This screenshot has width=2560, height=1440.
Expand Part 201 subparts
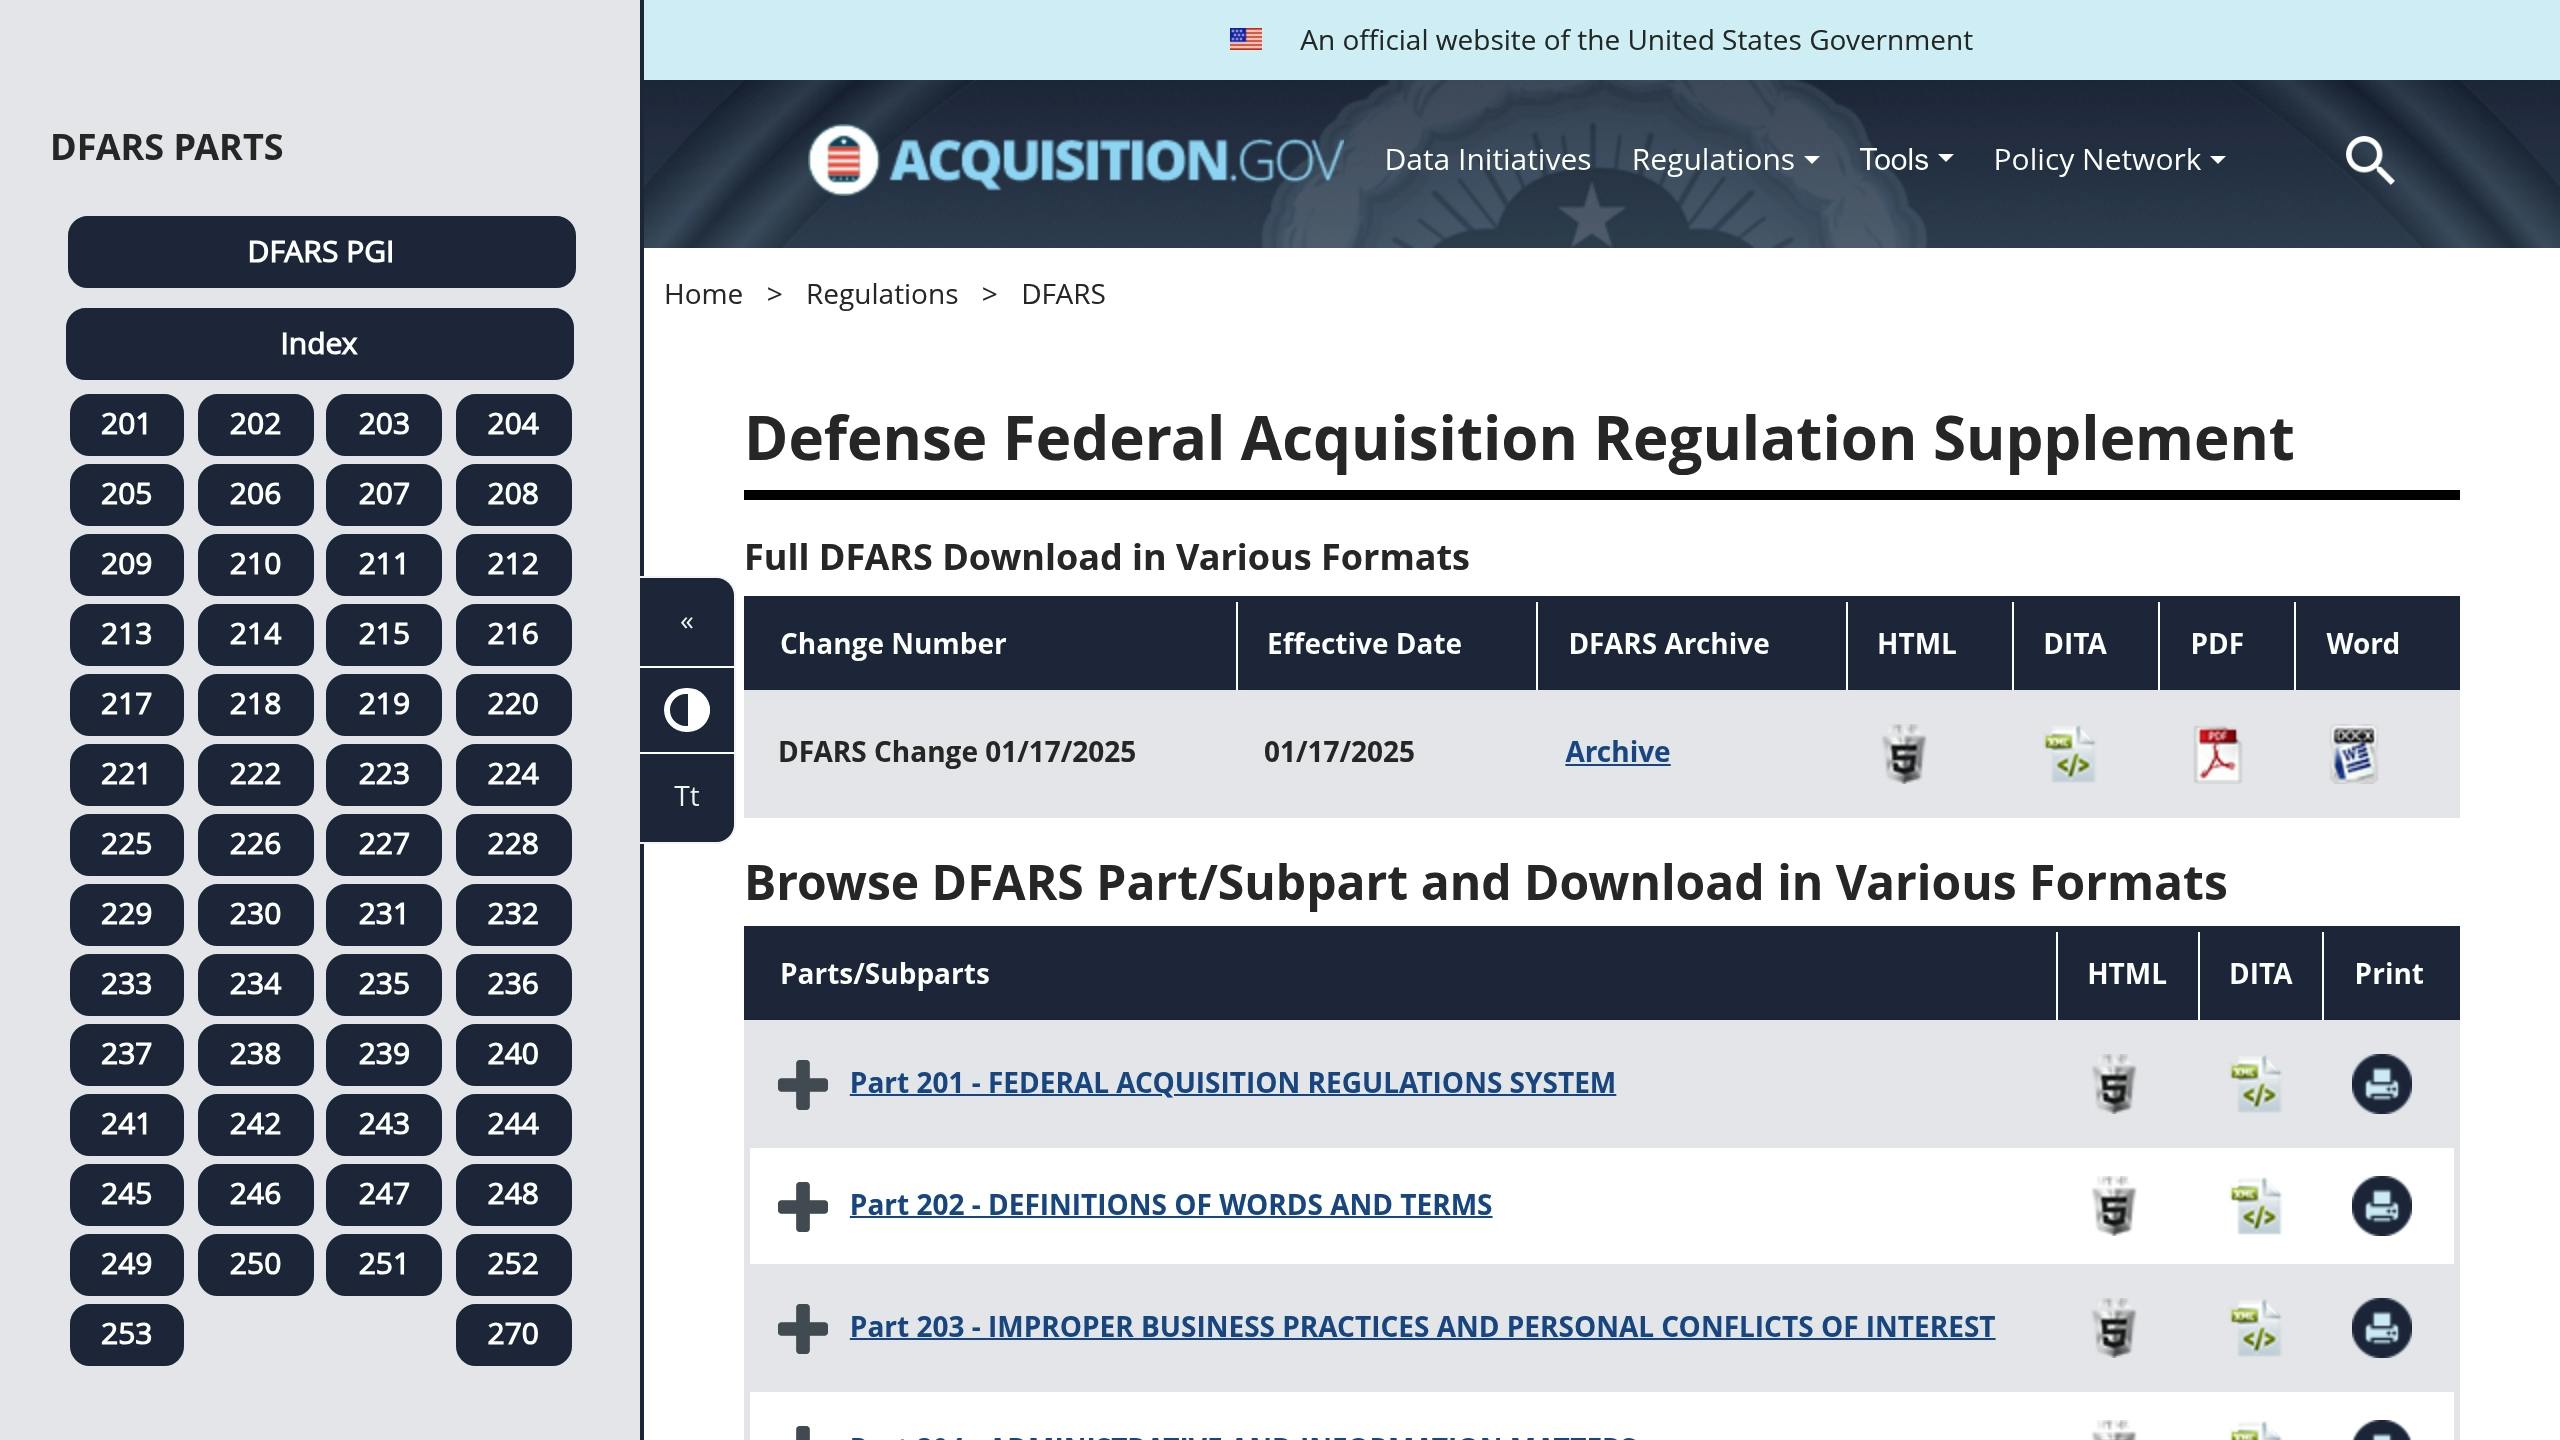pyautogui.click(x=803, y=1084)
